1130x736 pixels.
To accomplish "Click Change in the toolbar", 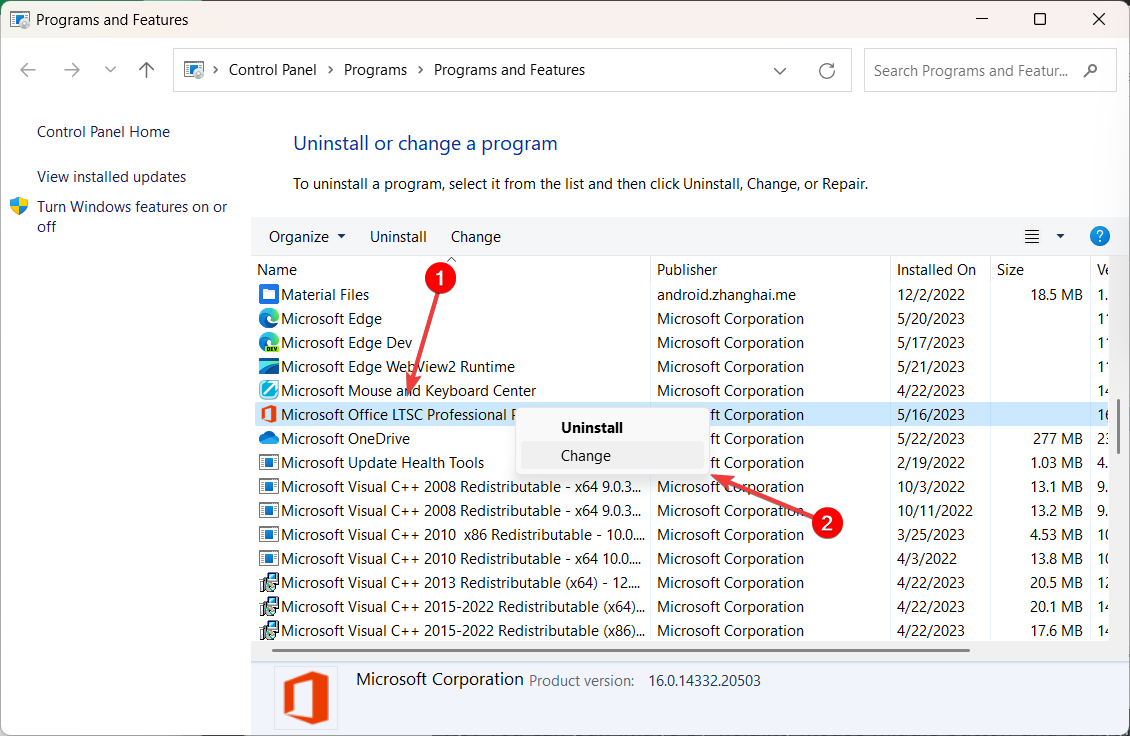I will [476, 236].
